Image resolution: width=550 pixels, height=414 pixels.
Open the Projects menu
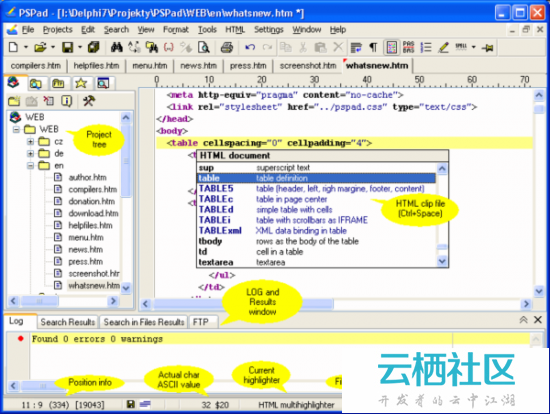pyautogui.click(x=58, y=30)
